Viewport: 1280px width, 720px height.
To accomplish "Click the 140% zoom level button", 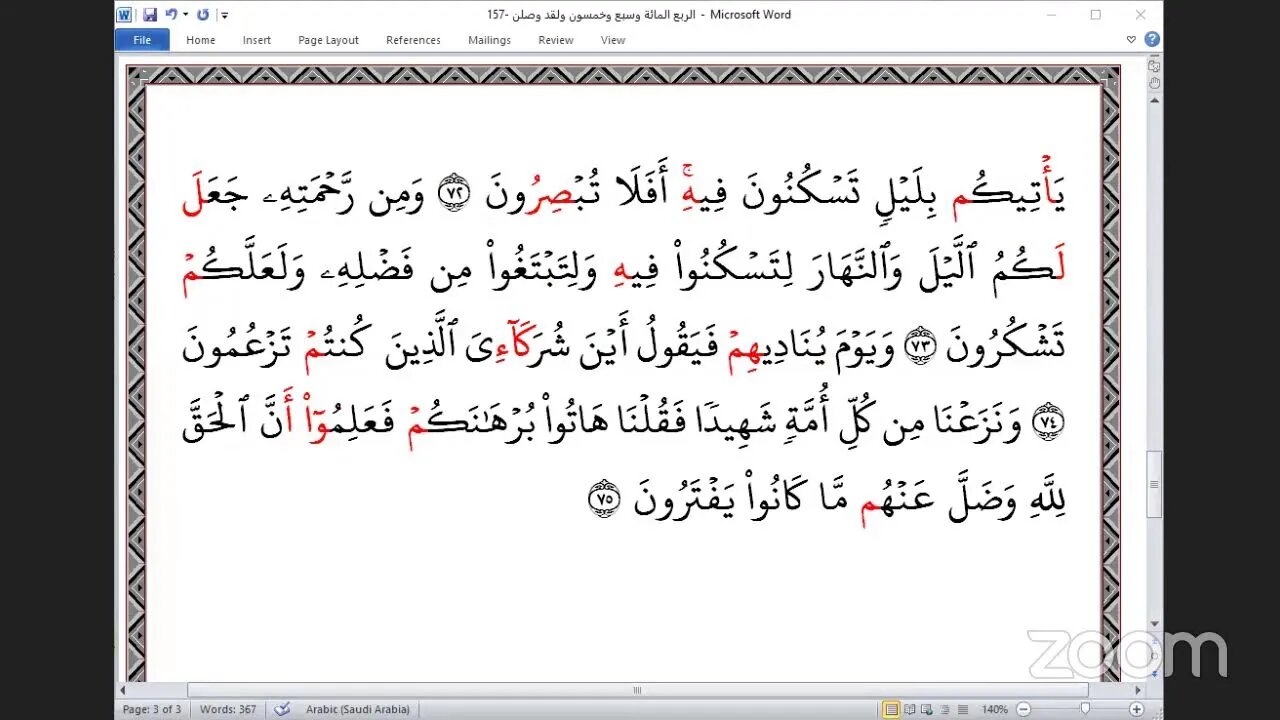I will tap(994, 709).
